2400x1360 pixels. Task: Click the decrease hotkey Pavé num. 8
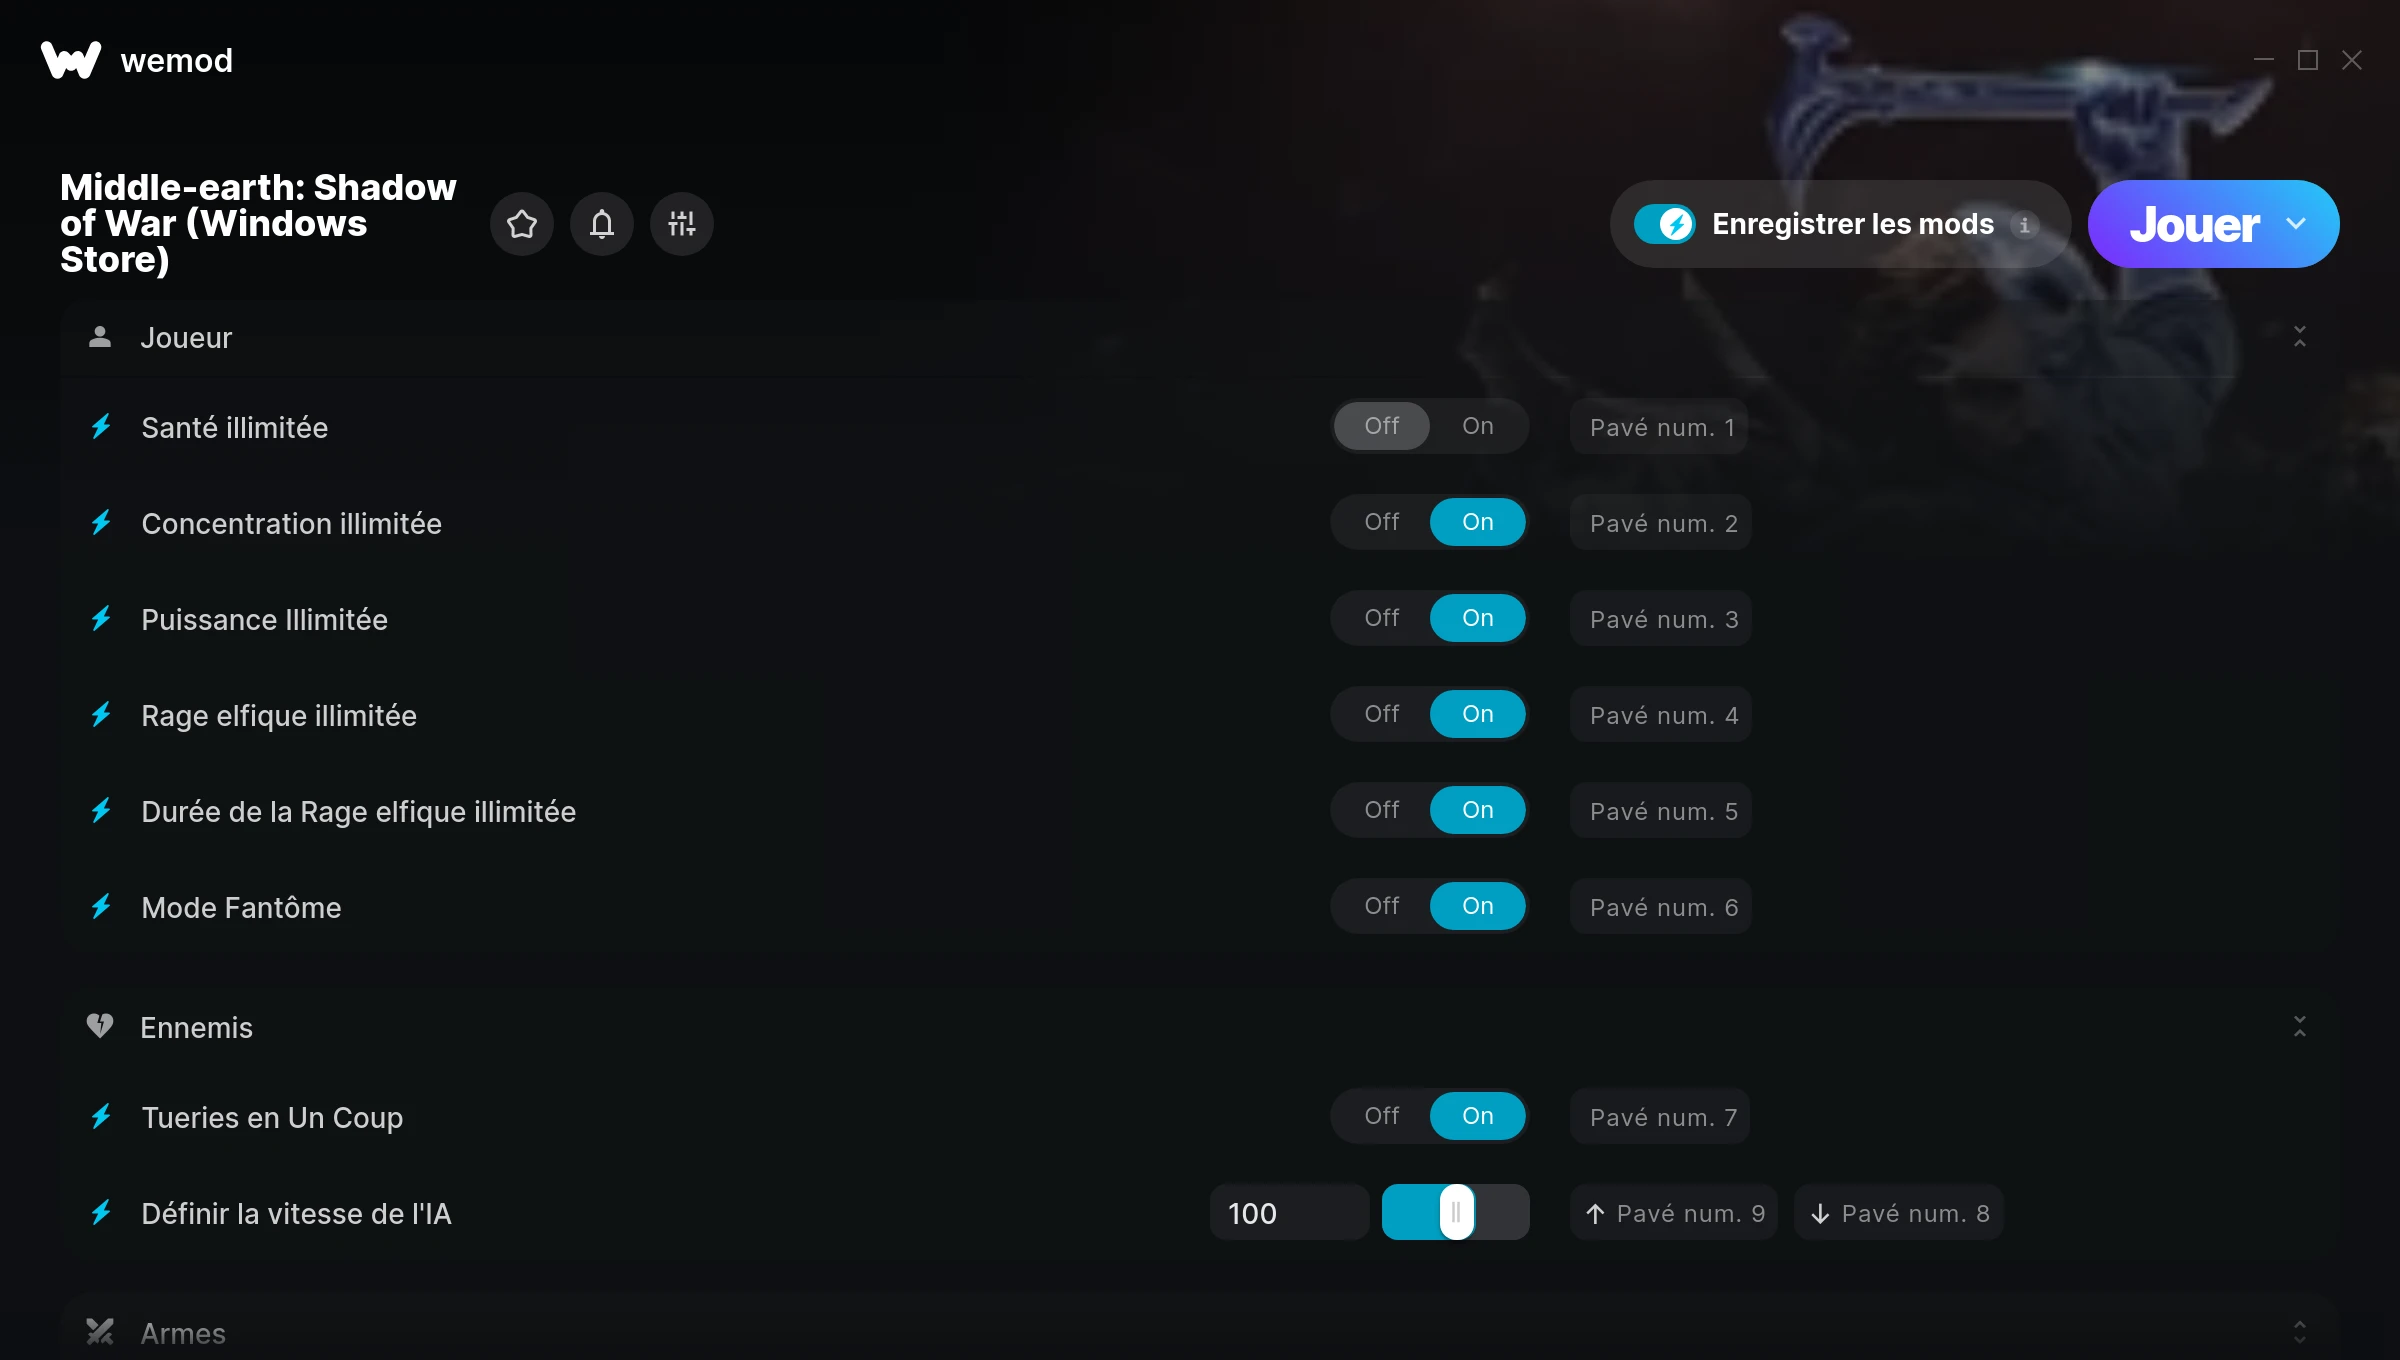point(1899,1213)
